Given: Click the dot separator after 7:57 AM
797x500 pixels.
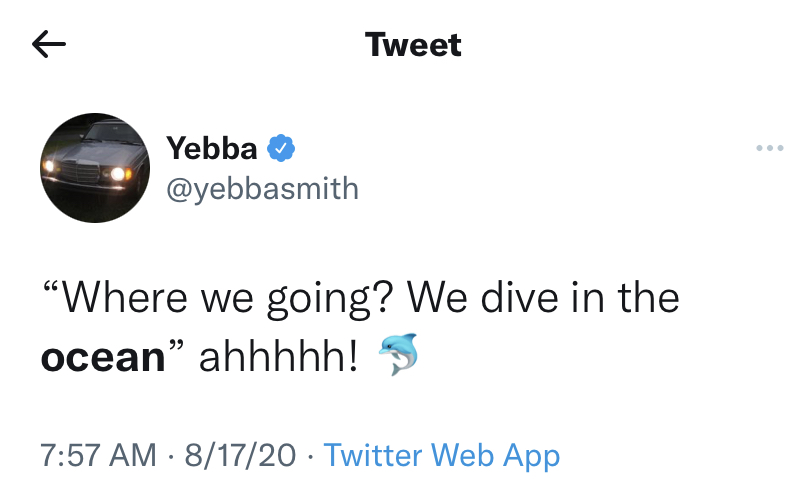Looking at the screenshot, I should pos(170,456).
